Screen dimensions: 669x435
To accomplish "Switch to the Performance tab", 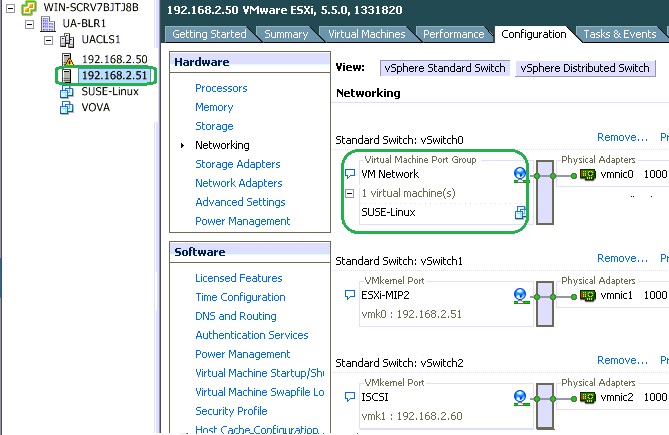I will pyautogui.click(x=453, y=34).
